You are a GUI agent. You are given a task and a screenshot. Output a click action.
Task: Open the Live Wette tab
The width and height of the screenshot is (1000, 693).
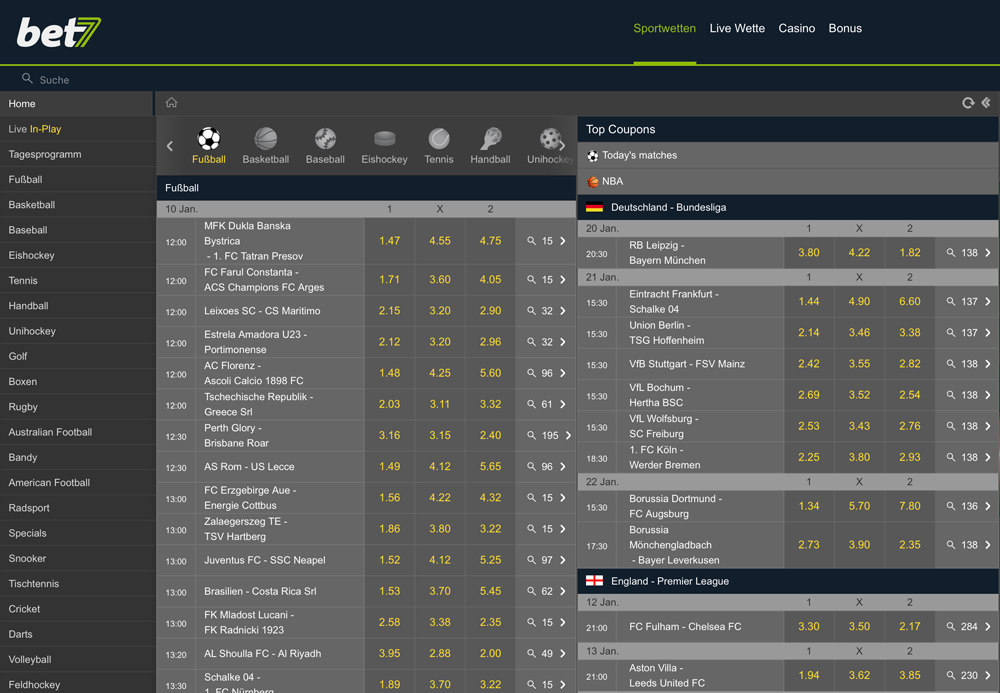click(737, 28)
